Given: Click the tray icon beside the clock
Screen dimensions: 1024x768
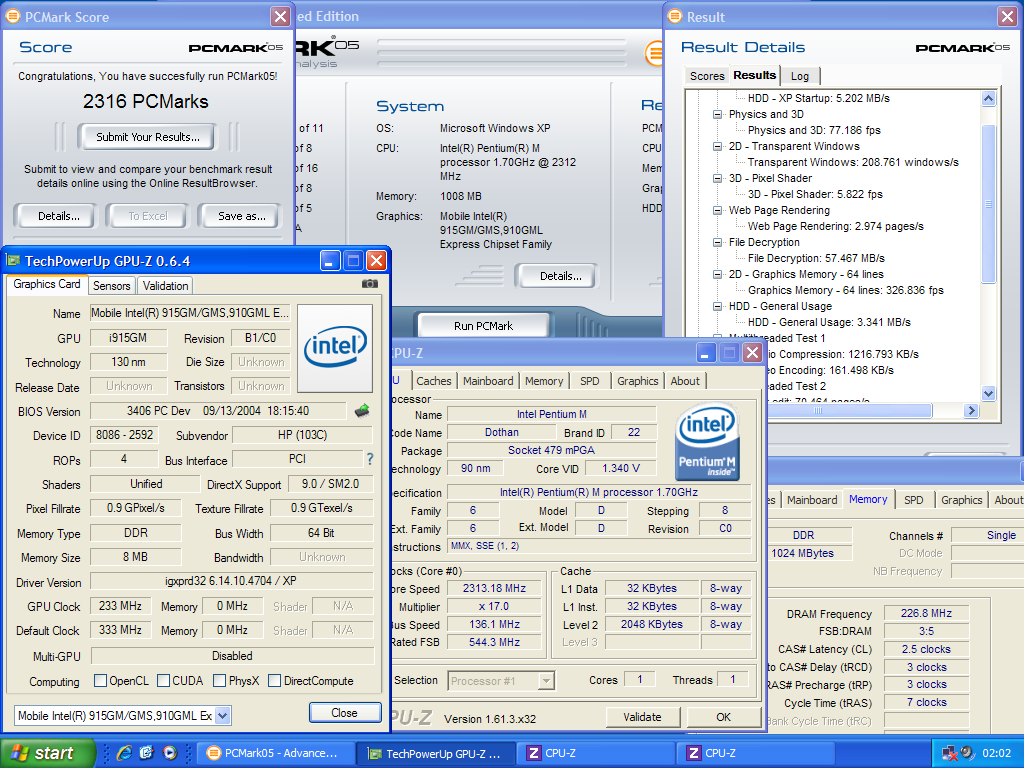Looking at the screenshot, I should (968, 753).
